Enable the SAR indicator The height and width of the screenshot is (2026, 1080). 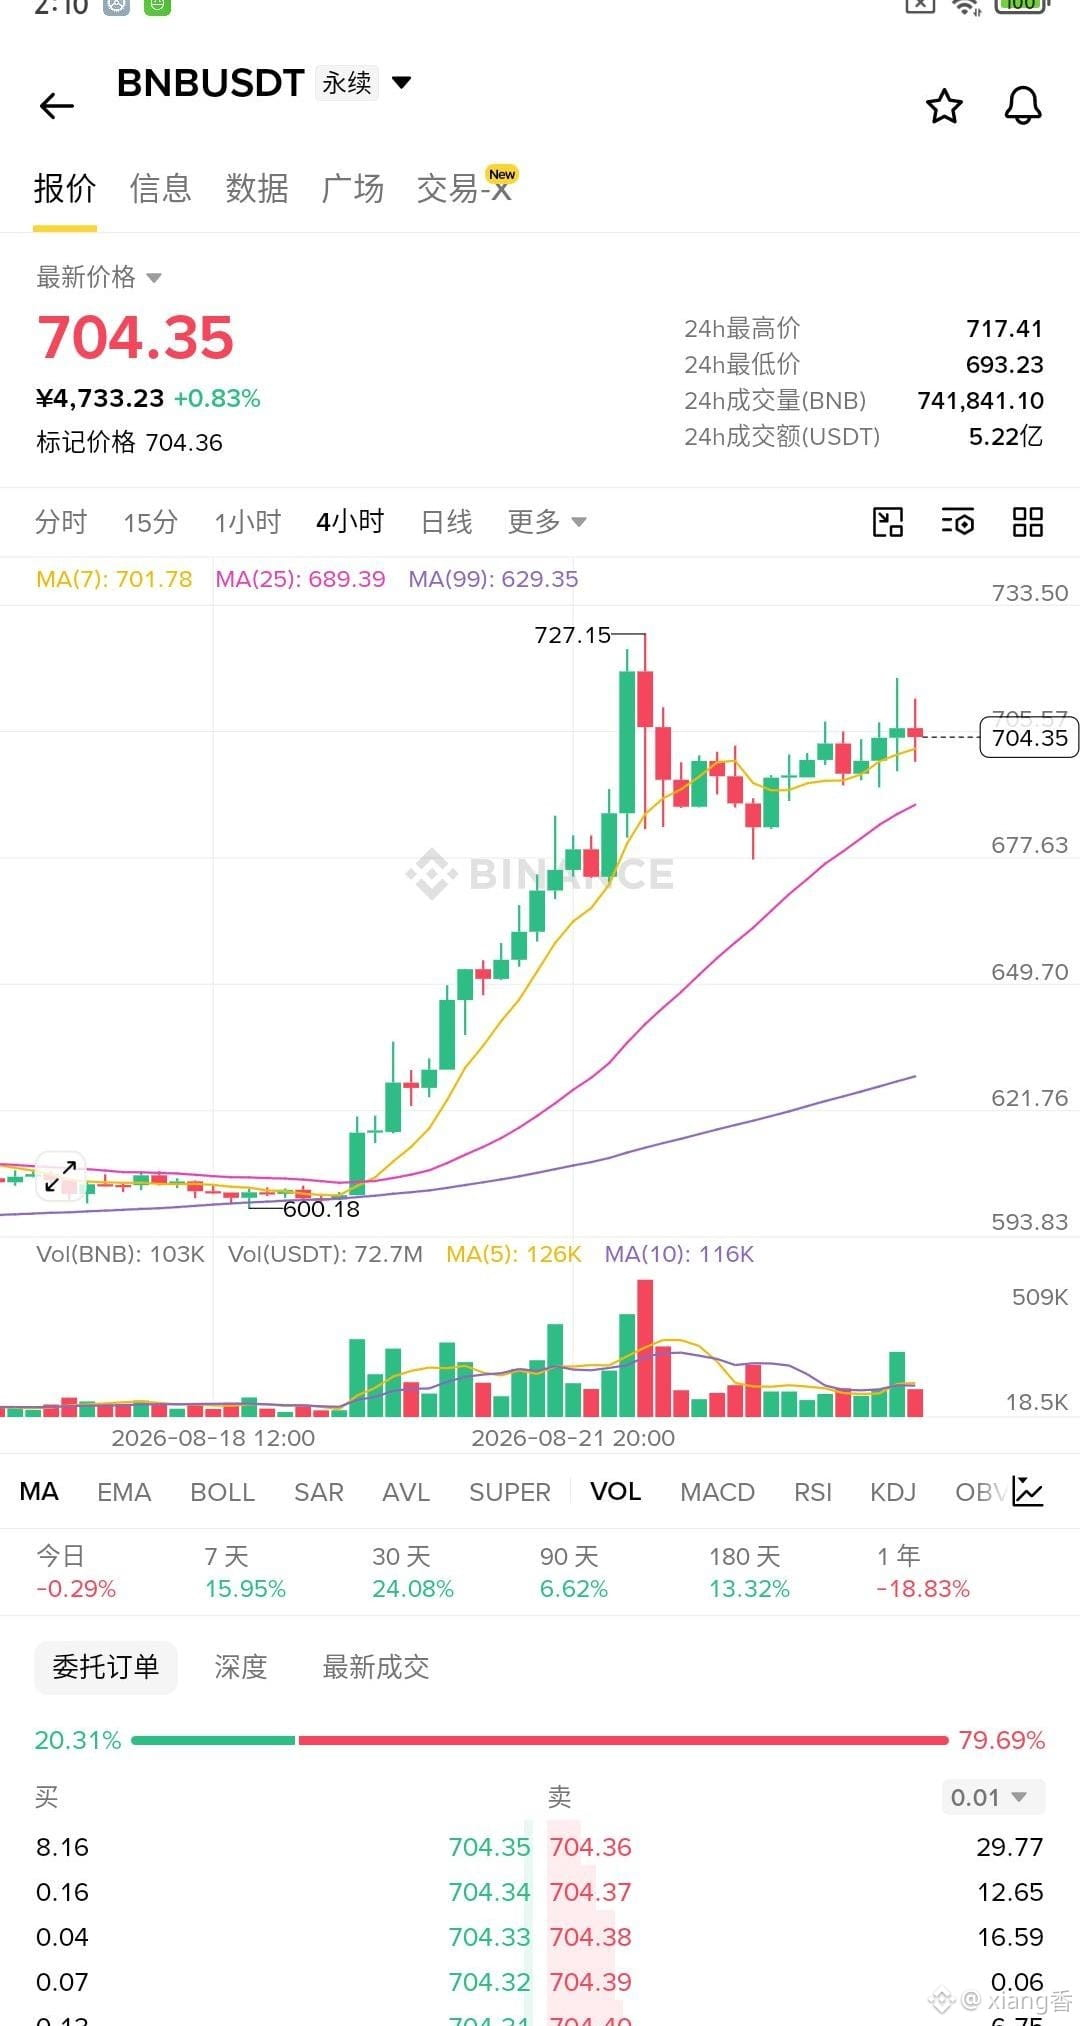(x=319, y=1492)
